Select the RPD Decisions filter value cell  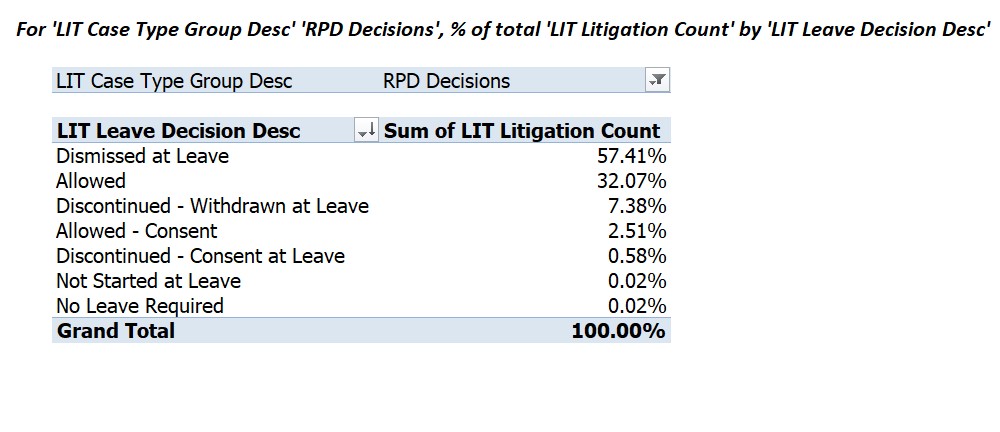[446, 81]
